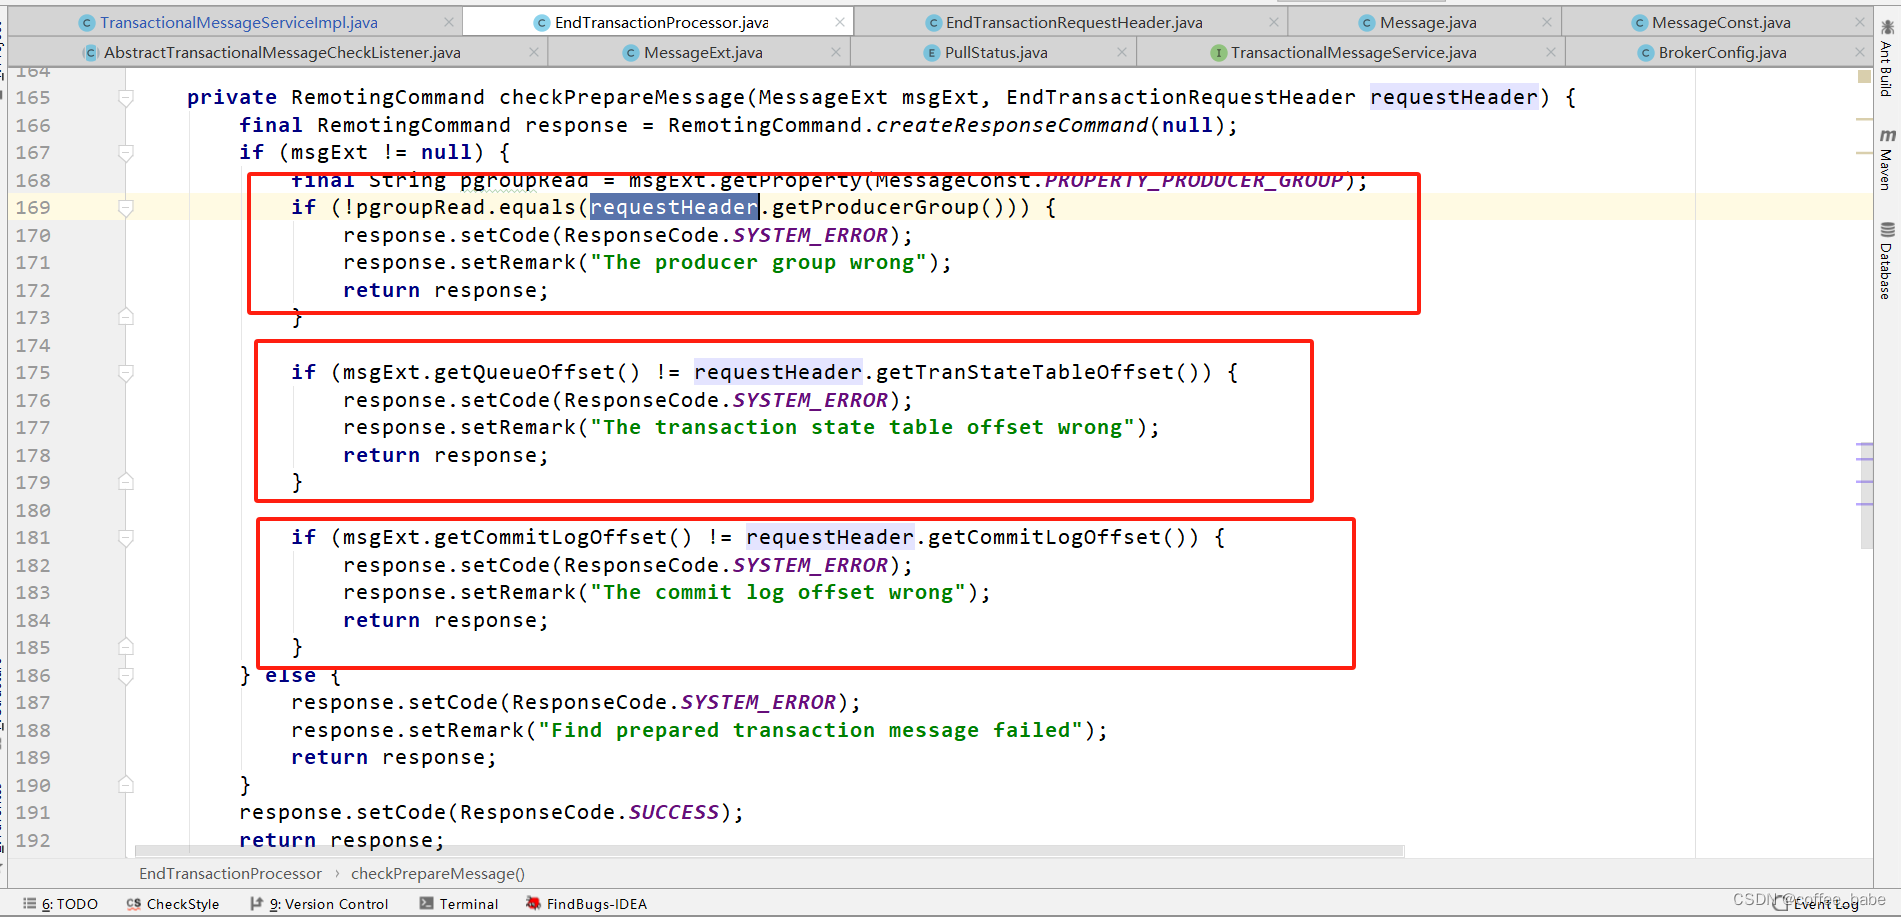Click createResponseCommand method on line 166
The width and height of the screenshot is (1901, 917).
pos(1012,125)
